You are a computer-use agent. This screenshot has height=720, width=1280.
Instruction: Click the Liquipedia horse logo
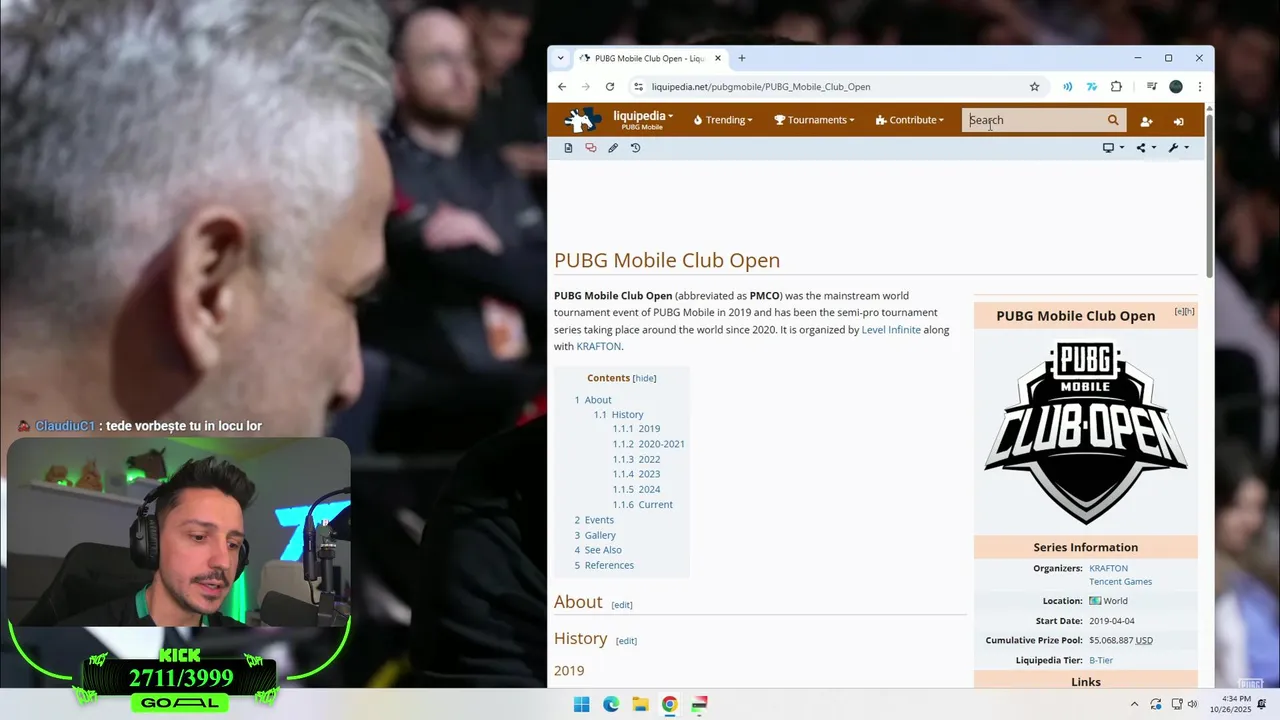582,120
